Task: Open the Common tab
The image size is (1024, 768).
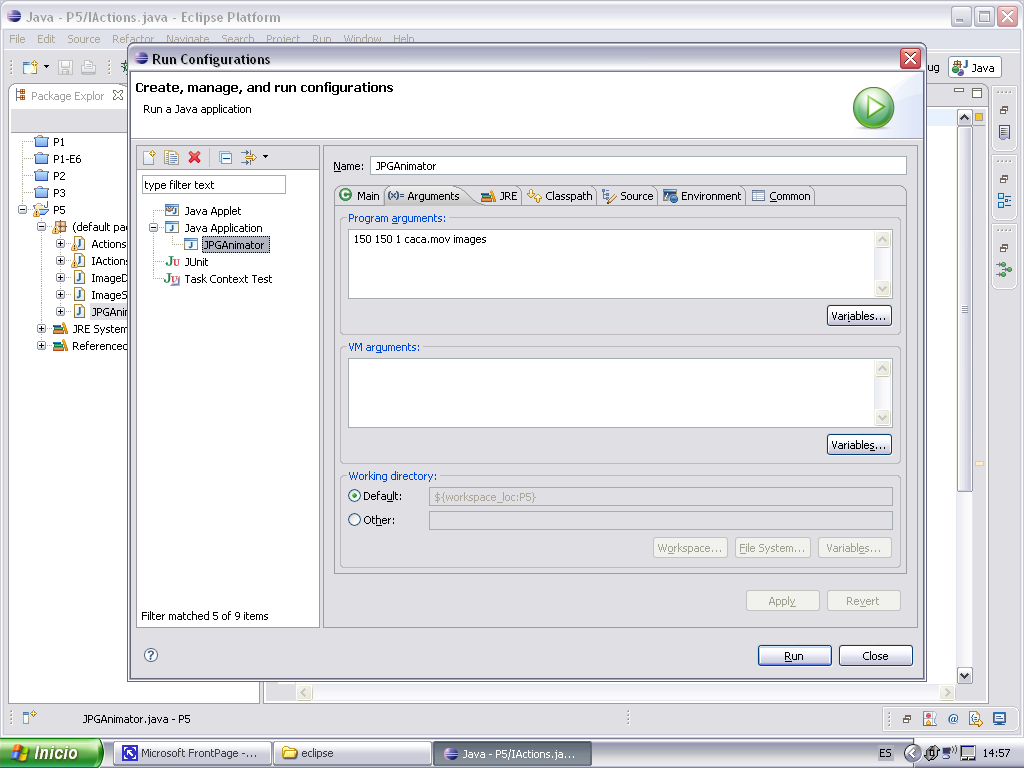Action: 781,196
